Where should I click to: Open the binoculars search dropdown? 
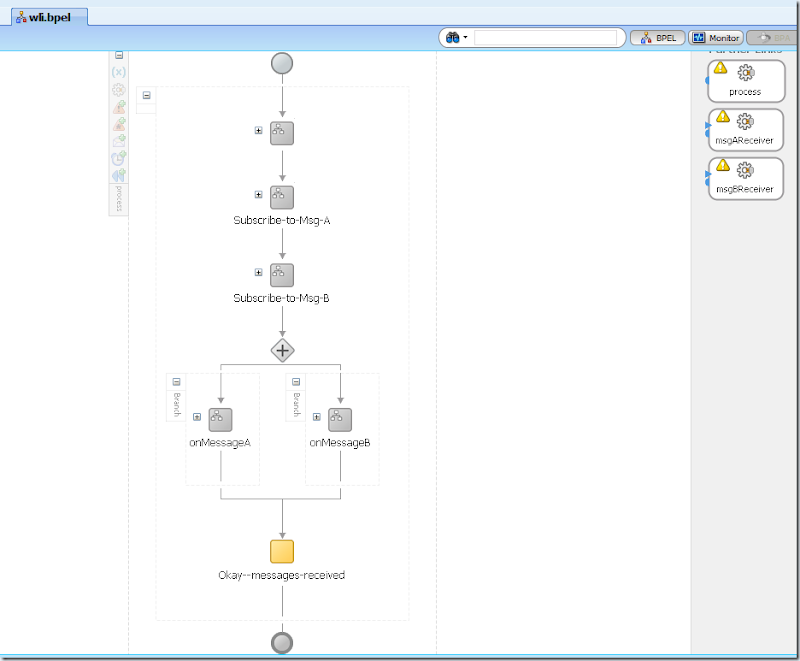coord(457,38)
